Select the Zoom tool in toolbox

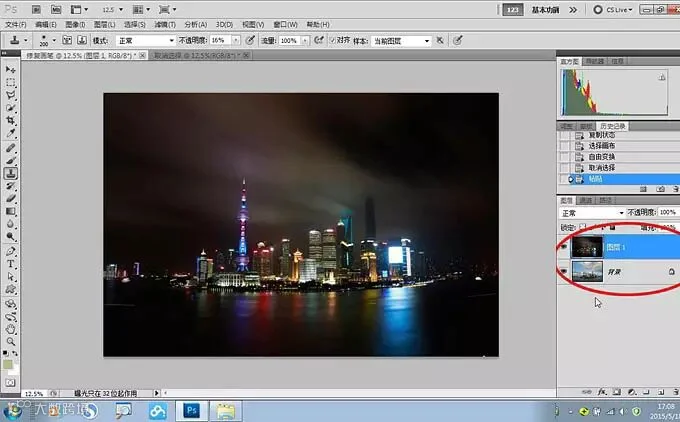pyautogui.click(x=10, y=341)
